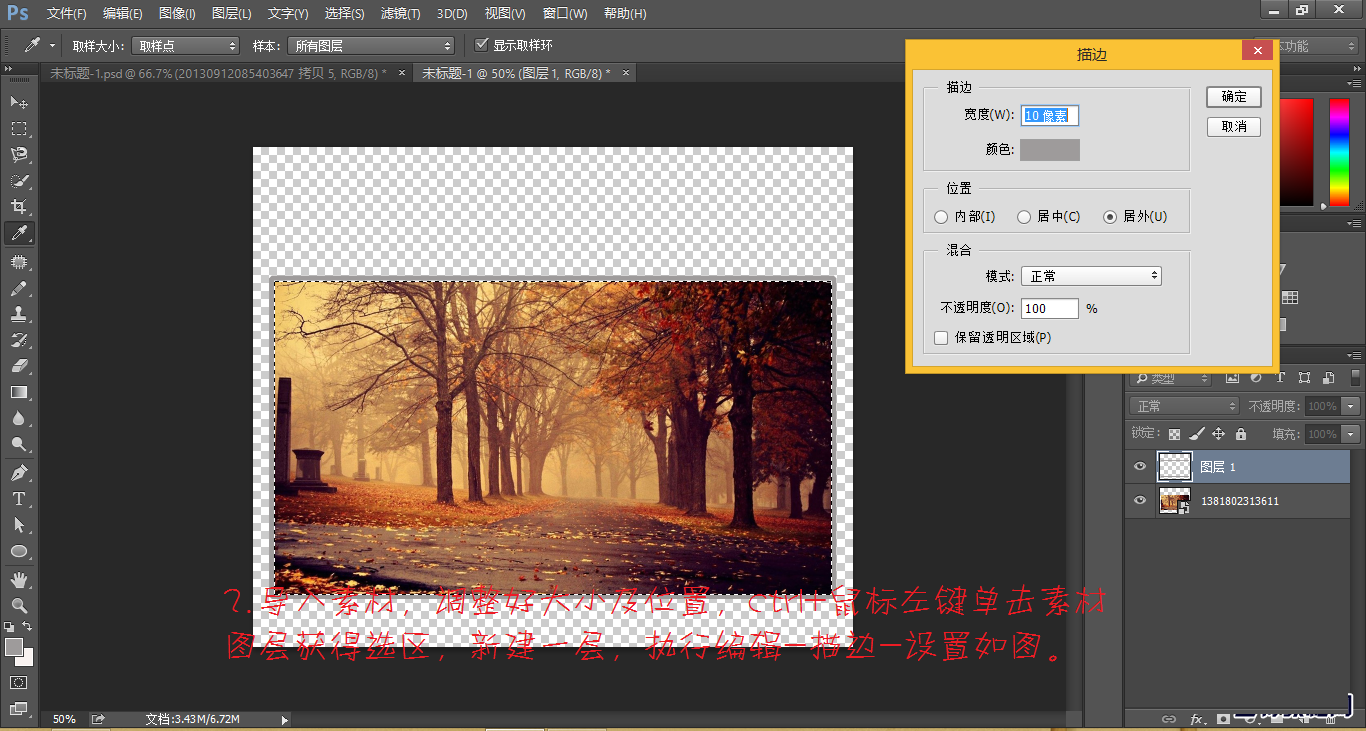Change screen mode icon
The image size is (1366, 731).
(19, 709)
